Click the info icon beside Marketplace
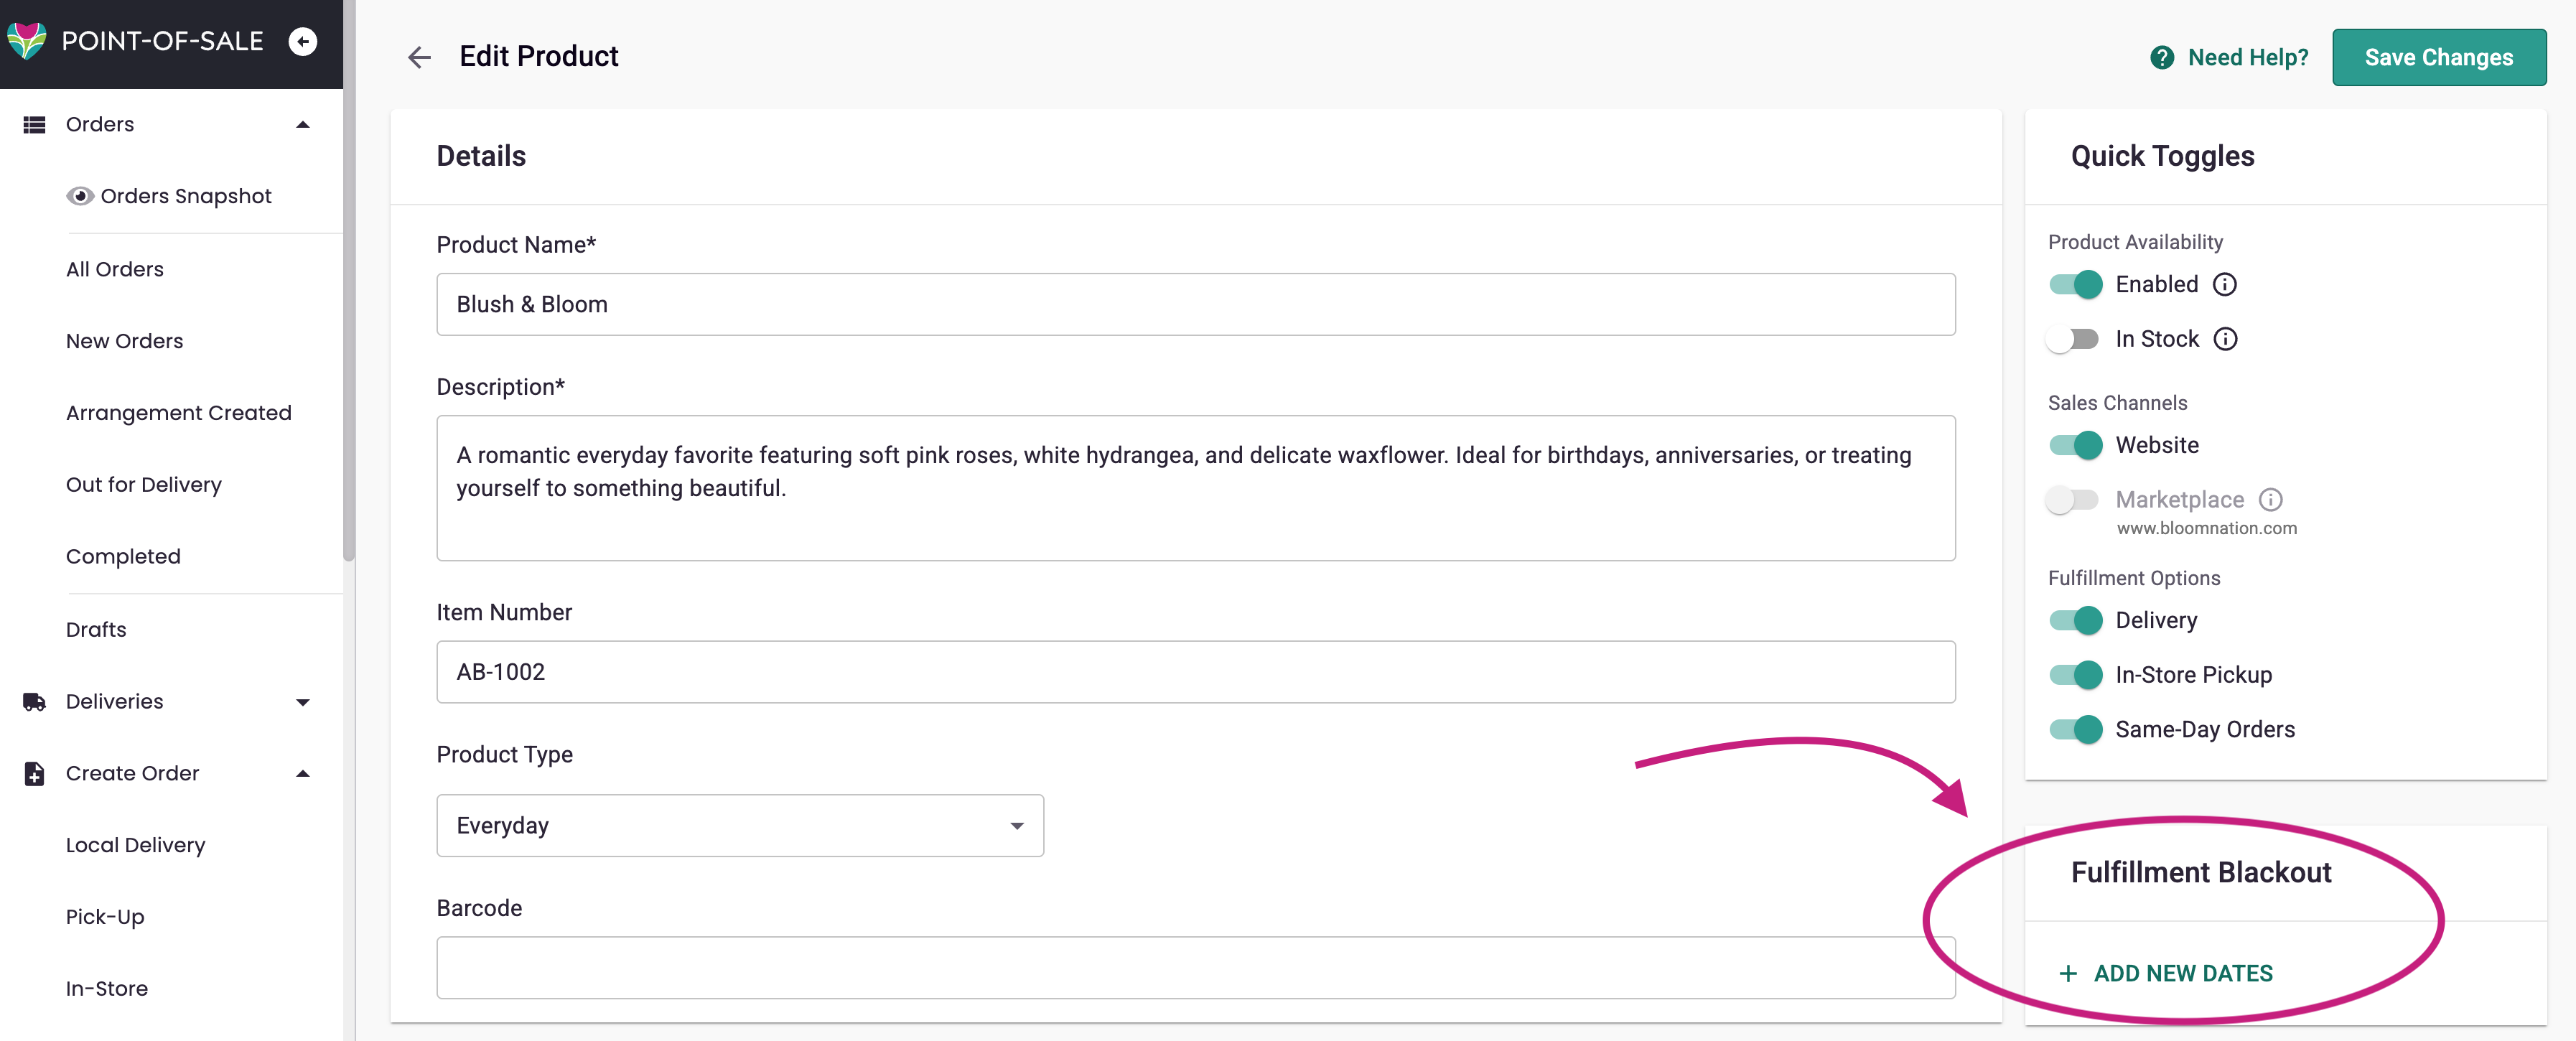 (2270, 499)
